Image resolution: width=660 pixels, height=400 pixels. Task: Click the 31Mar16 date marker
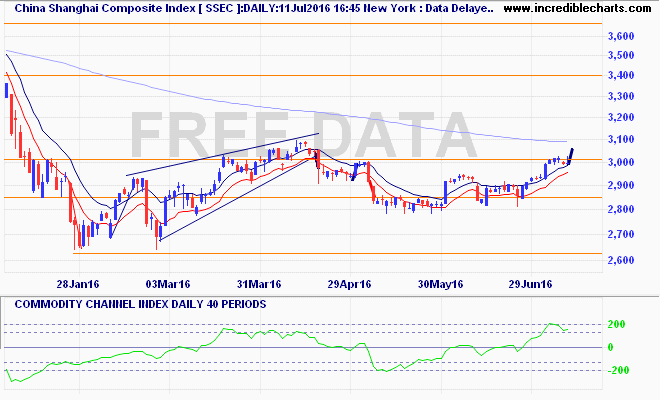(x=259, y=284)
